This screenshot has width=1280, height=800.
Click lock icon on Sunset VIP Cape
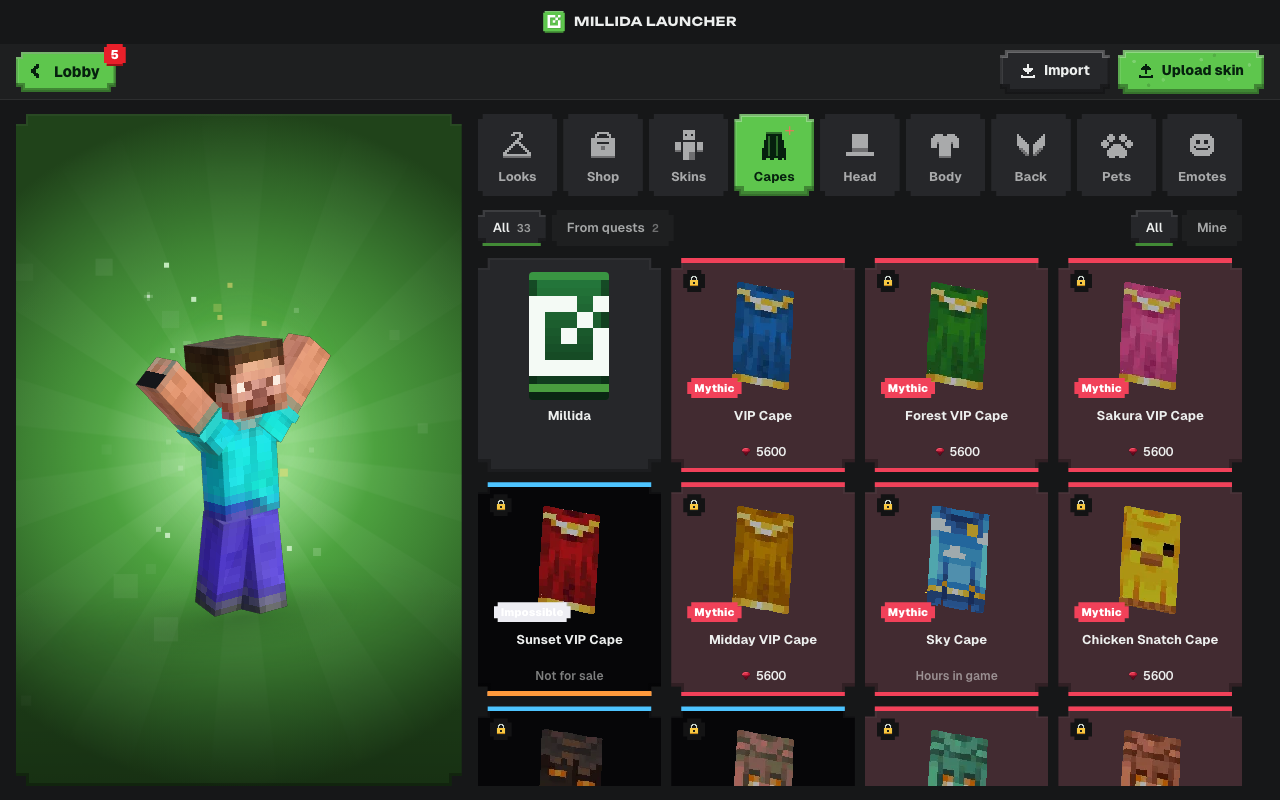(501, 505)
